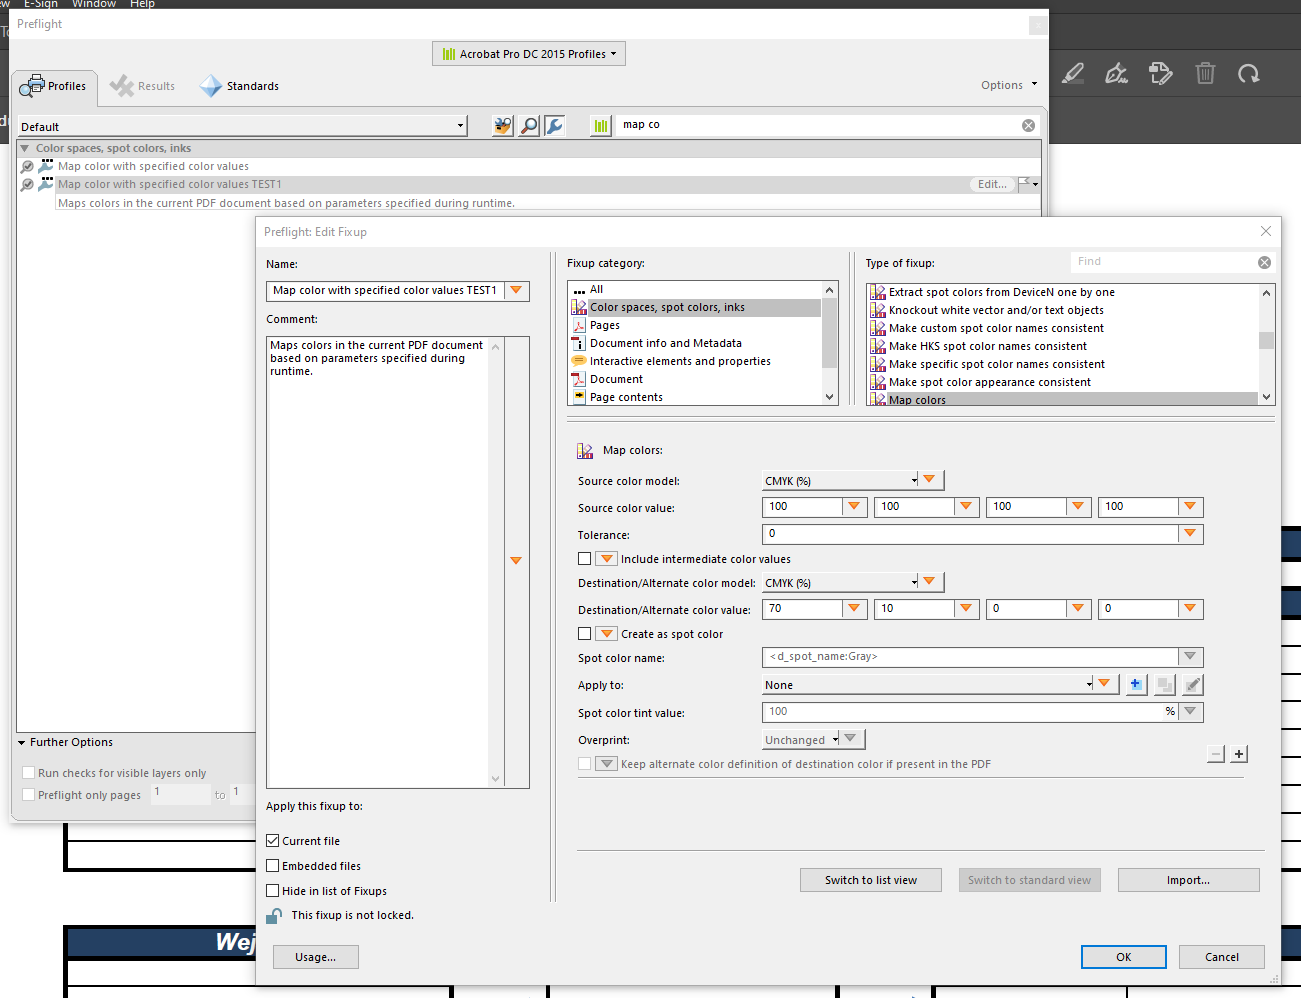Image resolution: width=1301 pixels, height=998 pixels.
Task: Click the Switch to list view button
Action: (x=870, y=880)
